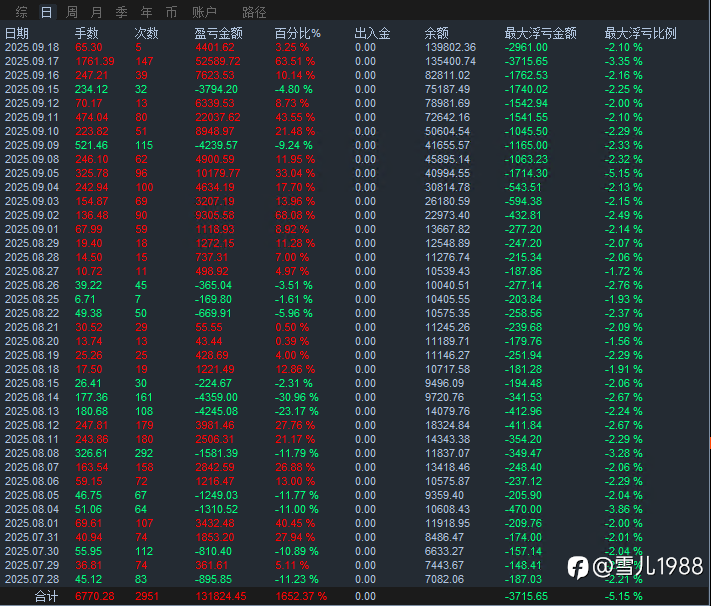
Task: Click profit value 2842.59
Action: [215, 468]
